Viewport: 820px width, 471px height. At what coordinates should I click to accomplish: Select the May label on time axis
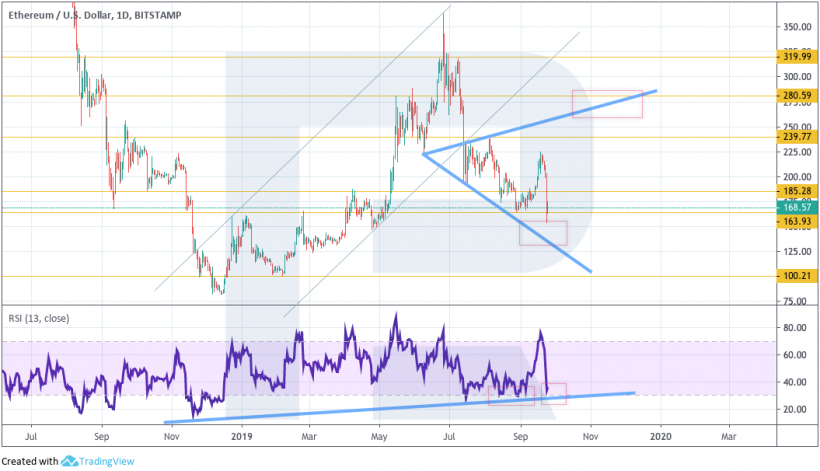pos(381,436)
